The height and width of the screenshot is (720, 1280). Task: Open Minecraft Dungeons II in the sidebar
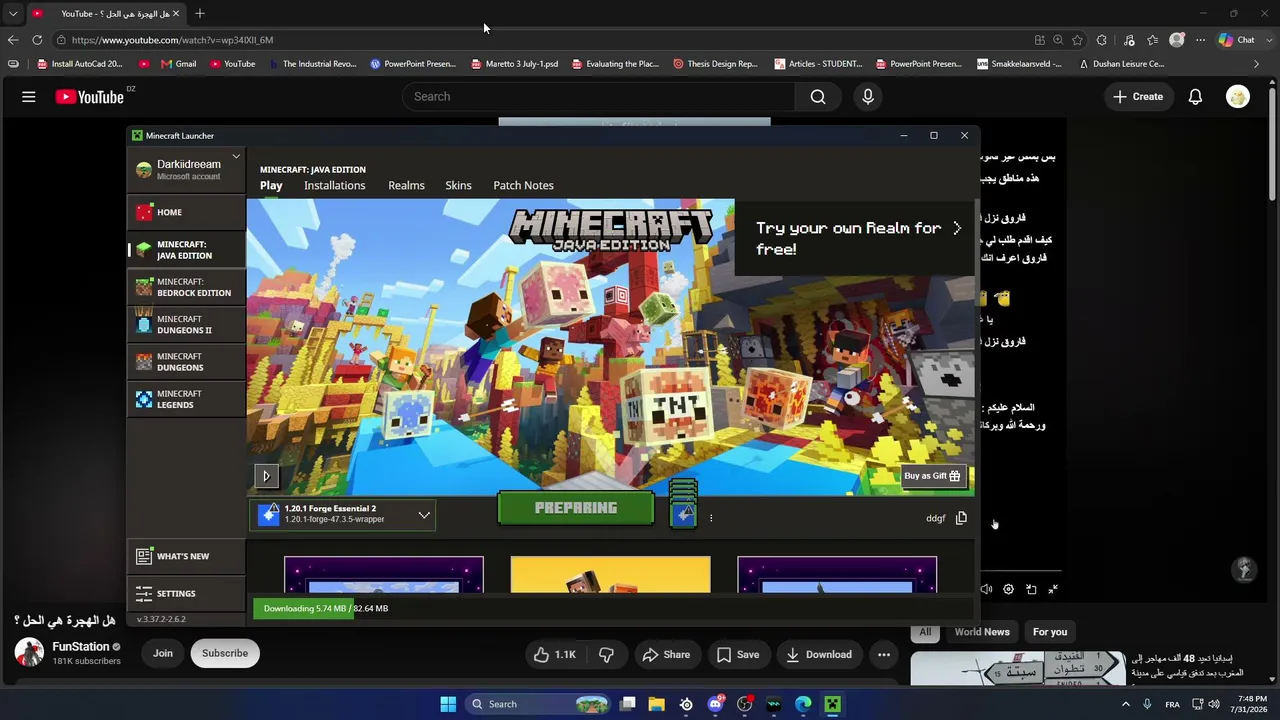(186, 324)
